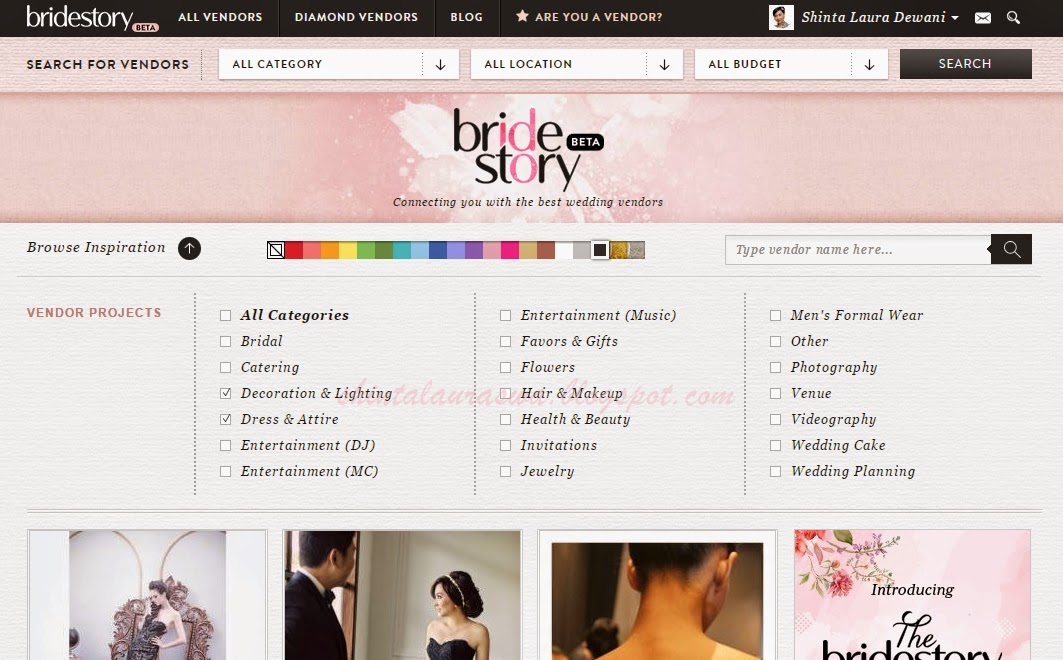Check the Catering checkbox
This screenshot has width=1063, height=660.
[226, 367]
